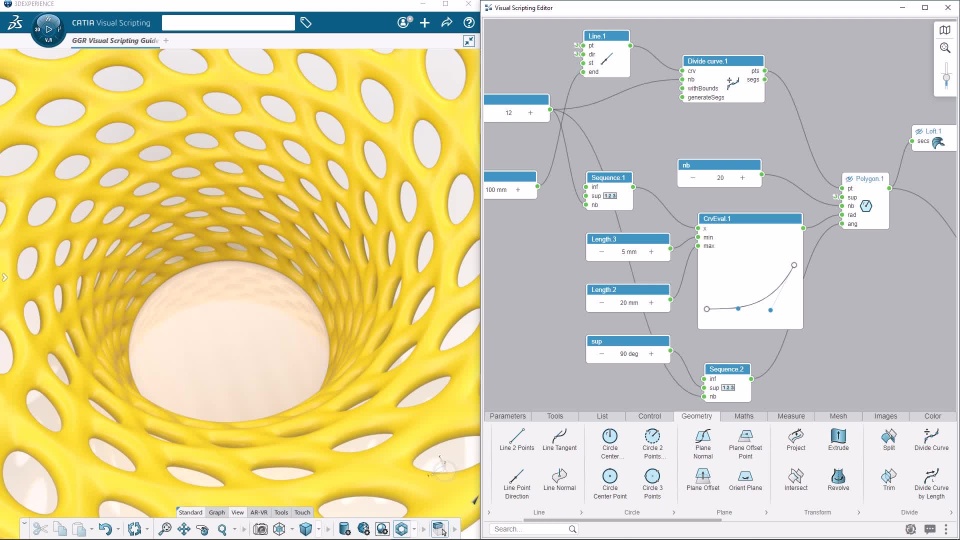The height and width of the screenshot is (540, 960).
Task: Select the GGR Visual Scripting Guide tab
Action: click(x=114, y=41)
